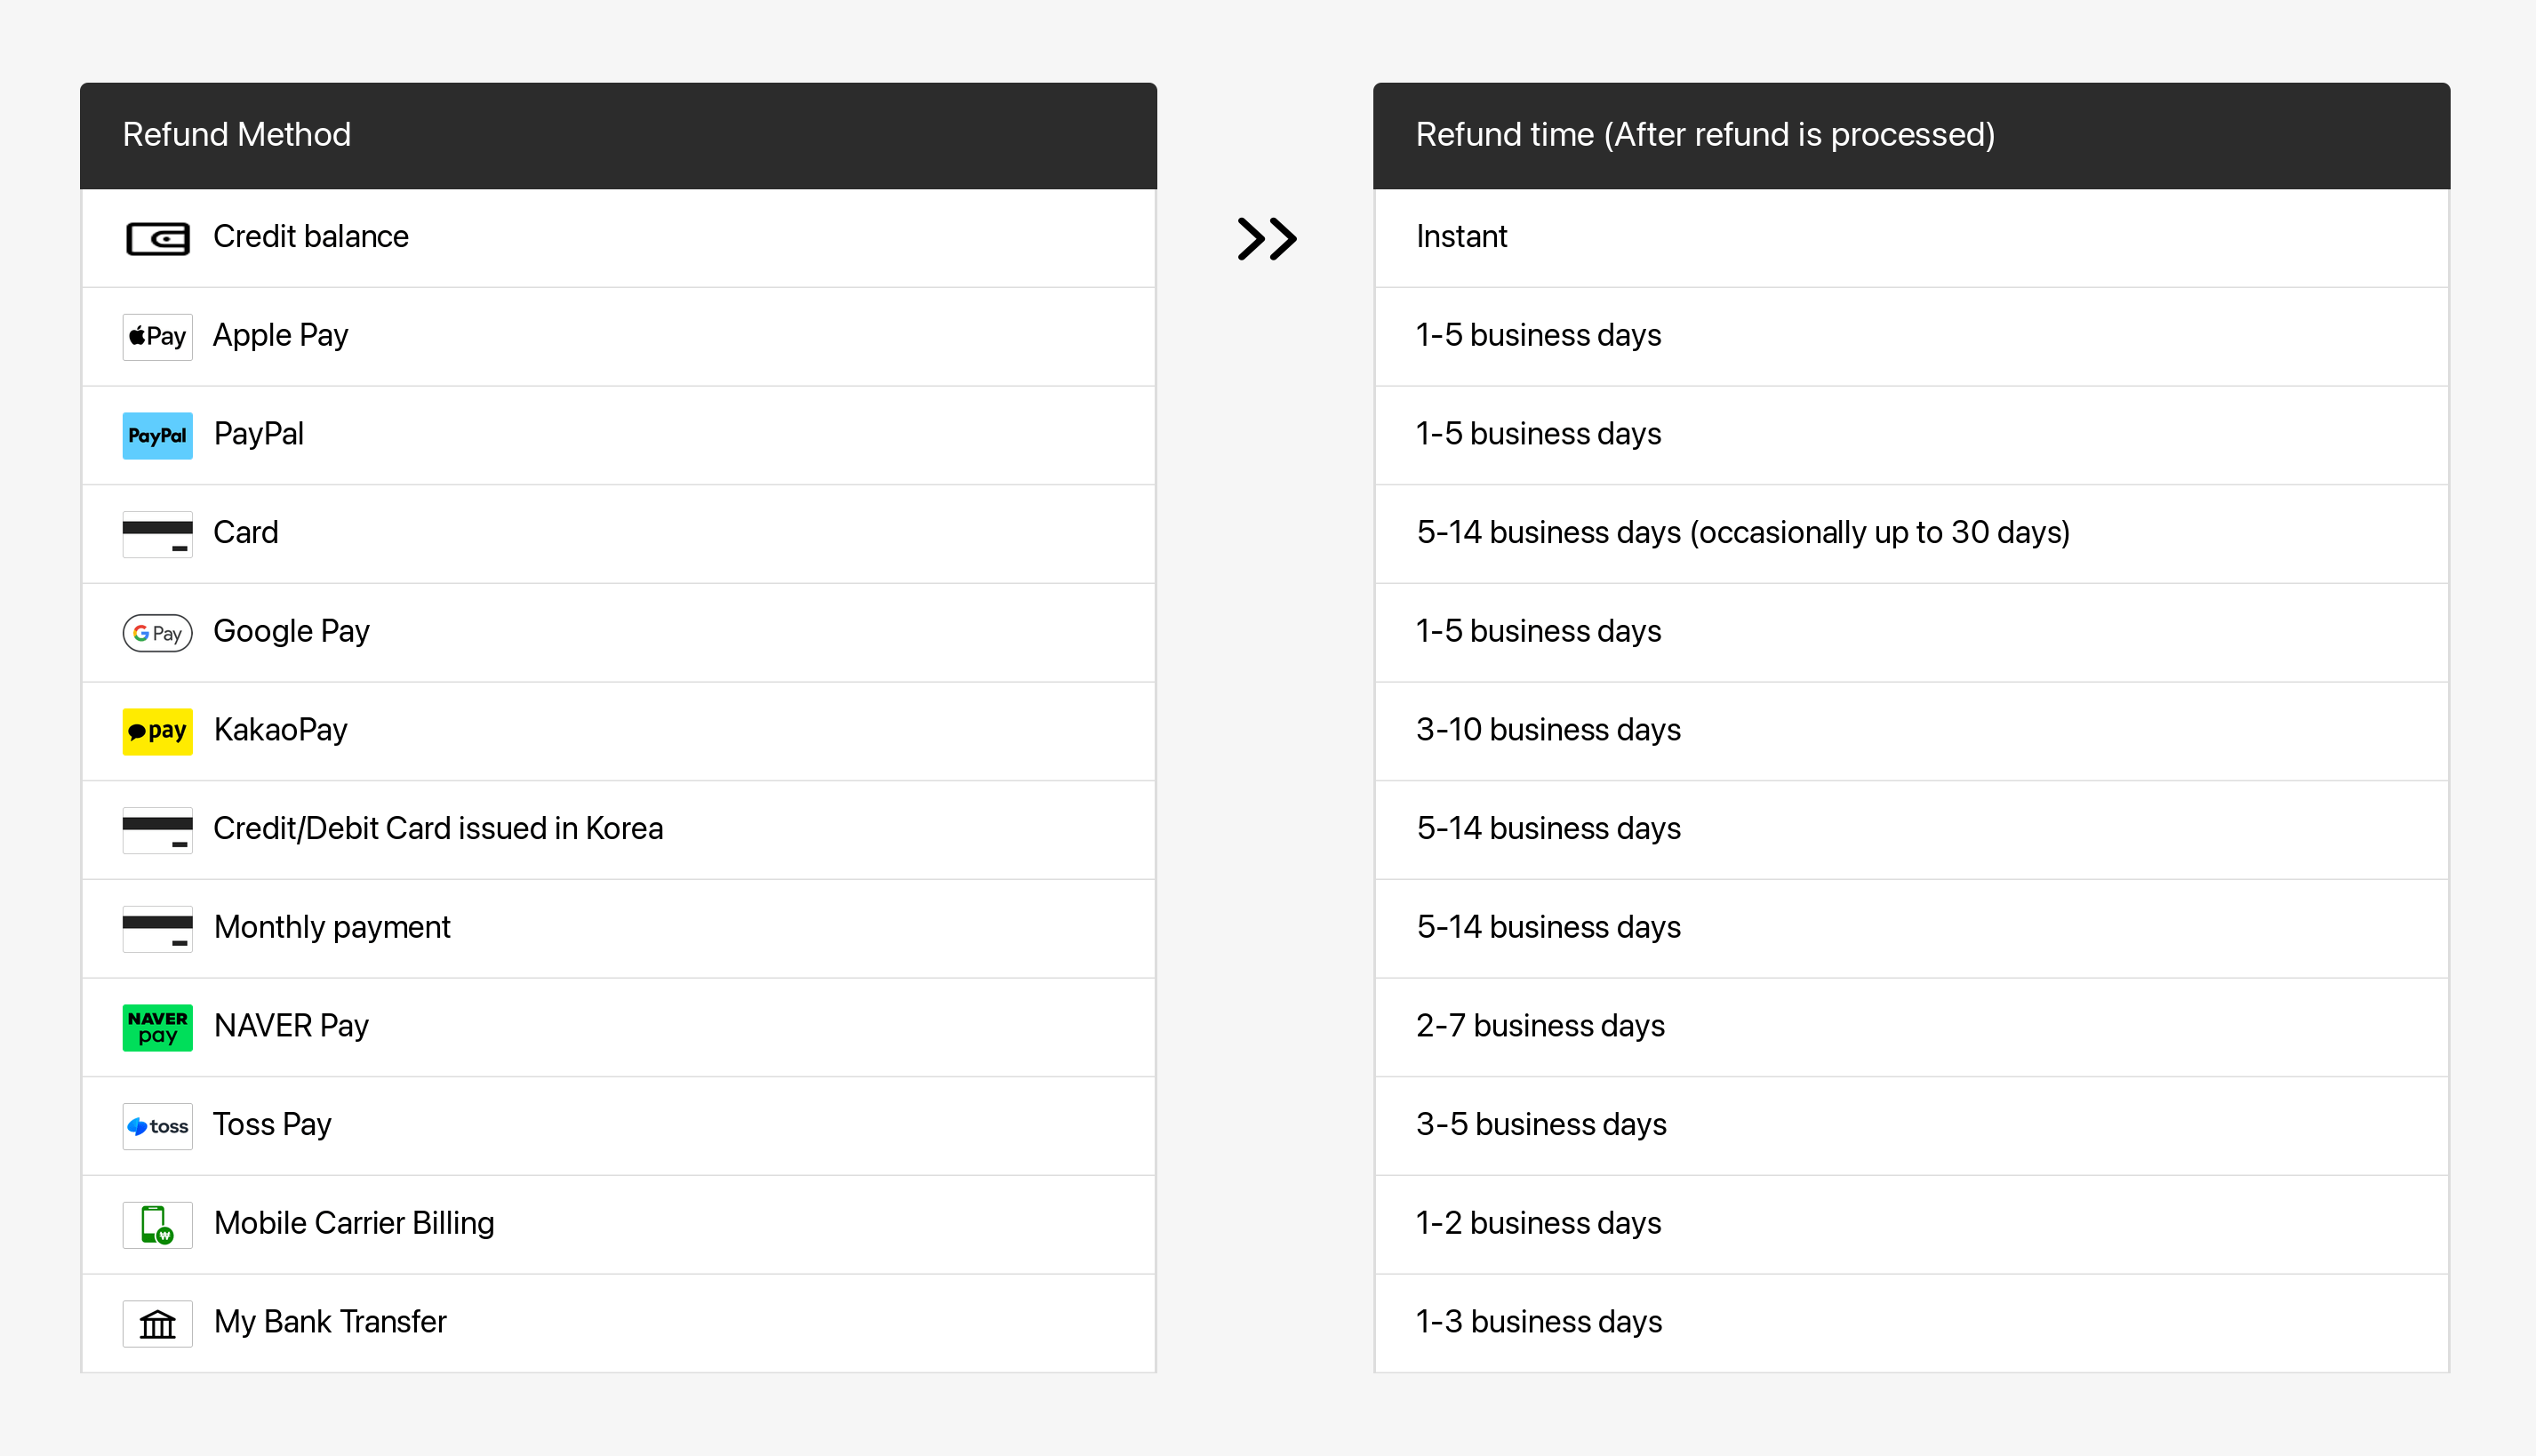The height and width of the screenshot is (1456, 2536).
Task: Click the Credit balance wallet icon
Action: pyautogui.click(x=157, y=238)
